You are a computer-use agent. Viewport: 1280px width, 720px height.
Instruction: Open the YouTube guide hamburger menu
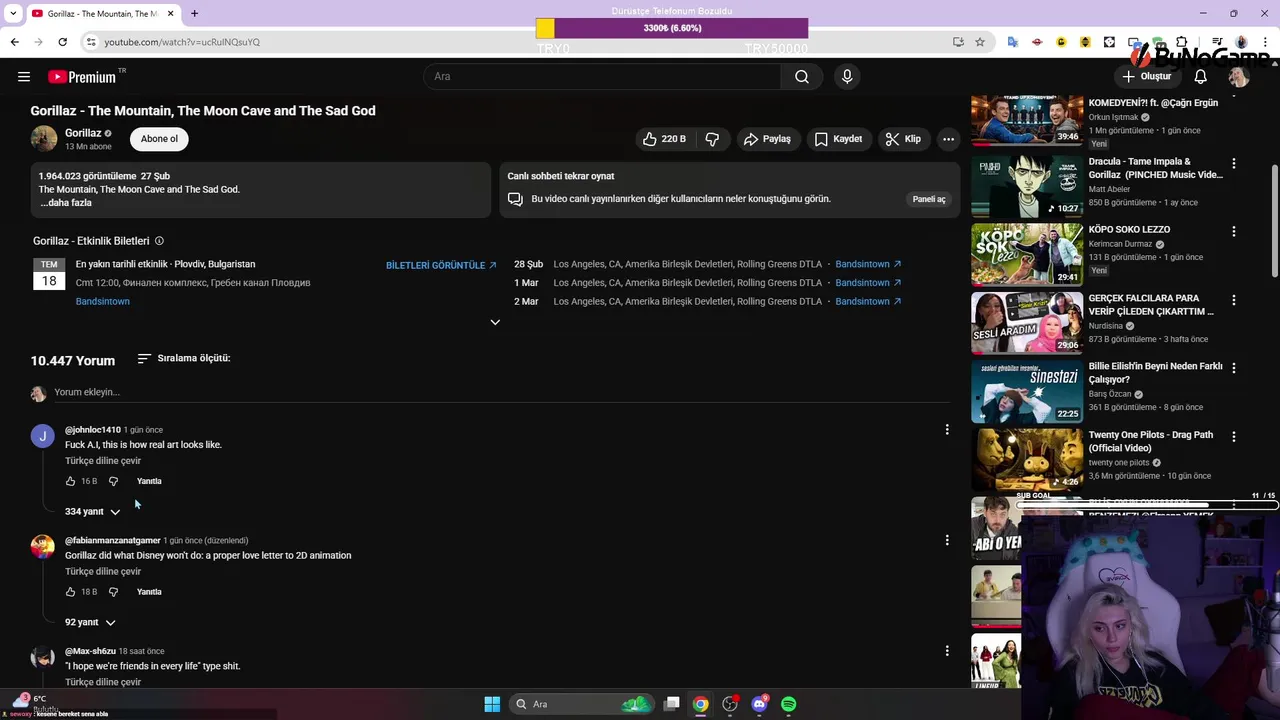pos(24,77)
